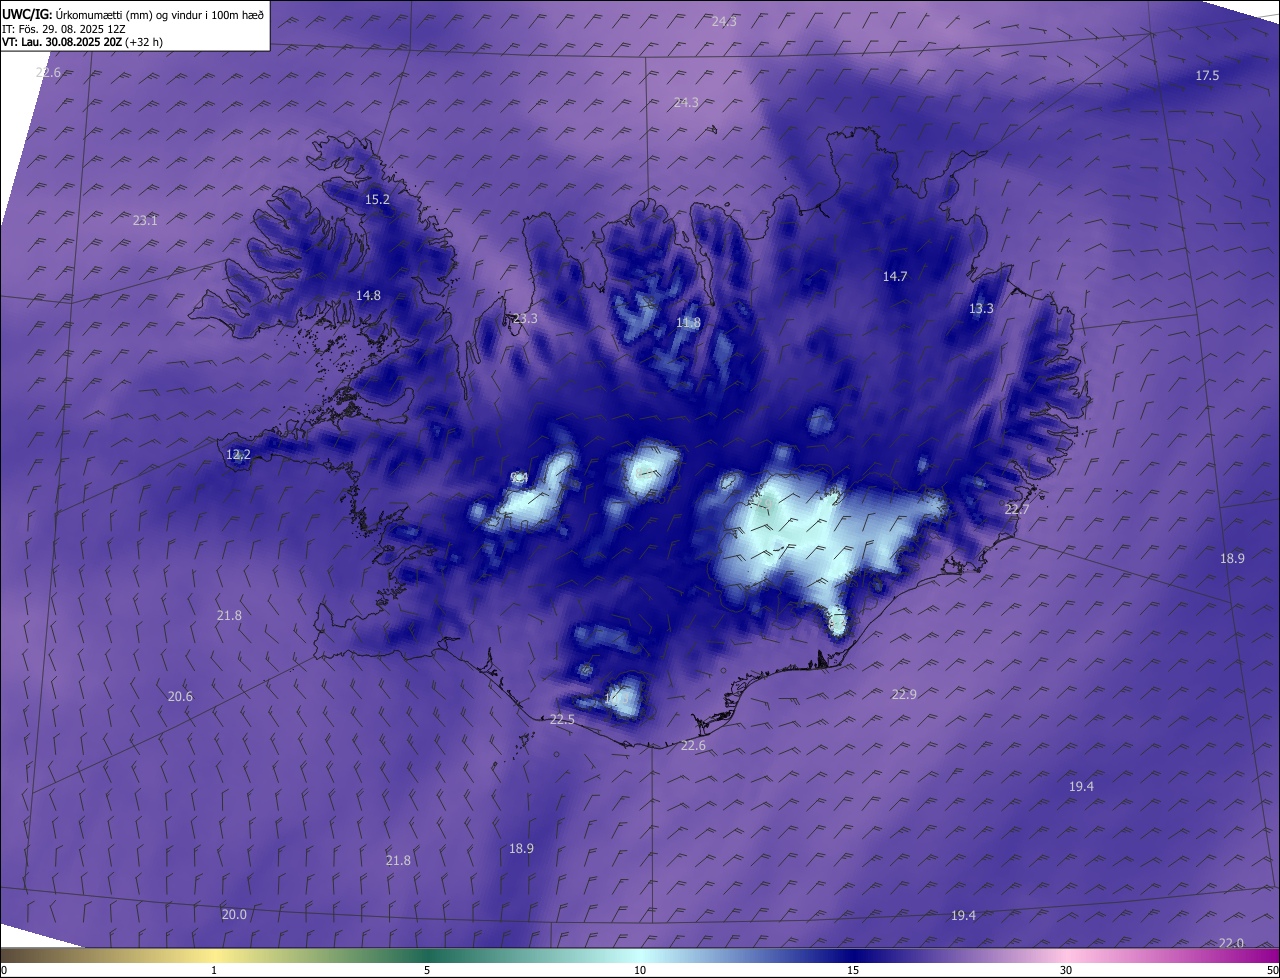Viewport: 1280px width, 978px height.
Task: Click the 14.7 value label on the map
Action: [894, 277]
